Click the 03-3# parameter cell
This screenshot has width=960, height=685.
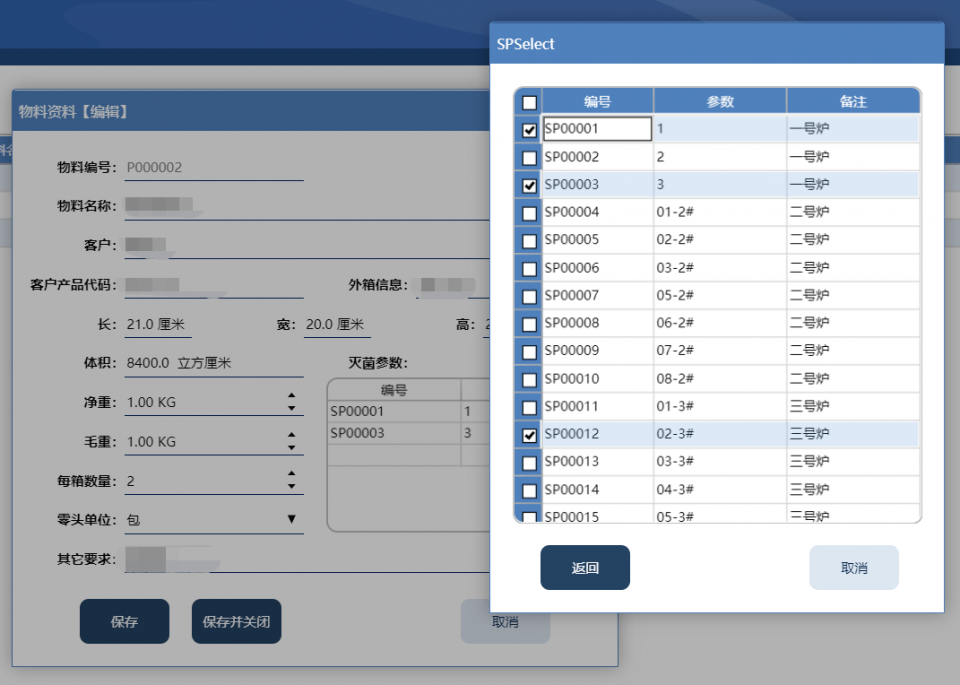click(x=720, y=461)
